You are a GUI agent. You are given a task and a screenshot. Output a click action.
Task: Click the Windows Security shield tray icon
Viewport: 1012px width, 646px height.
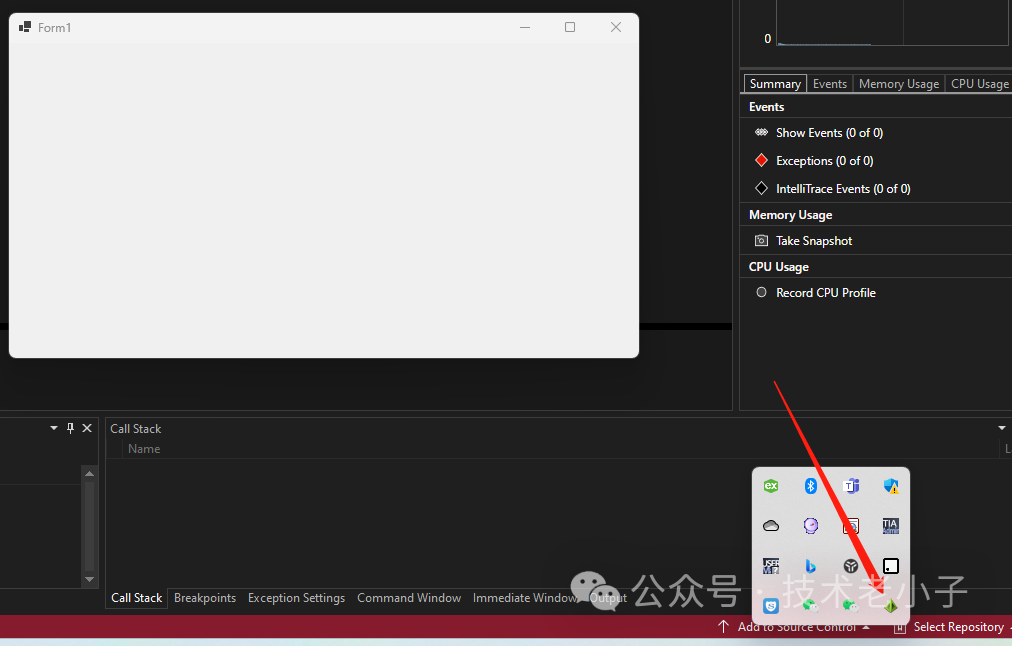(890, 486)
